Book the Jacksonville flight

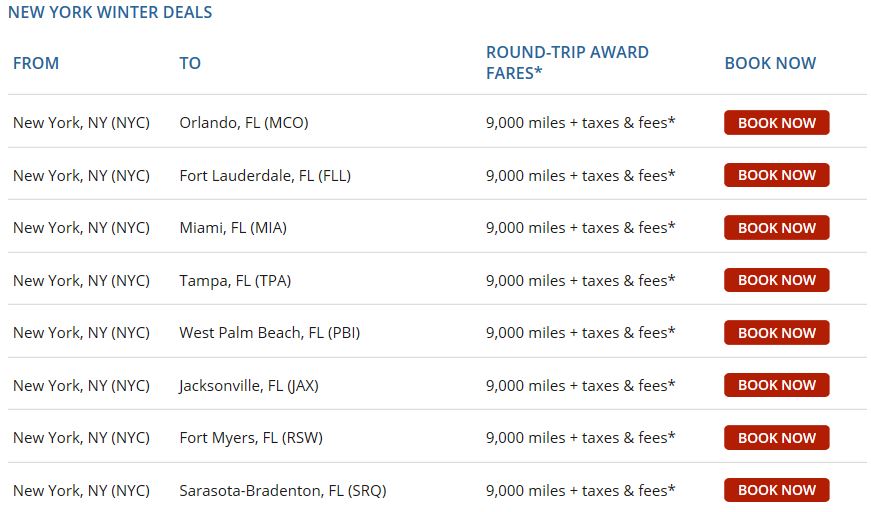(x=776, y=385)
